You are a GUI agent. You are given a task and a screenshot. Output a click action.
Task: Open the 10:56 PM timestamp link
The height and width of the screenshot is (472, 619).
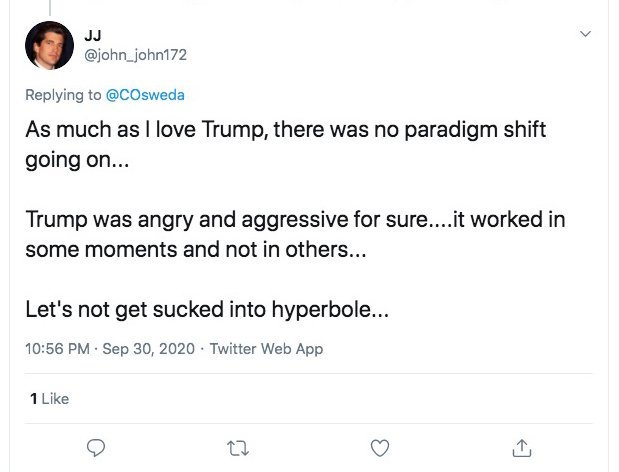(x=58, y=349)
